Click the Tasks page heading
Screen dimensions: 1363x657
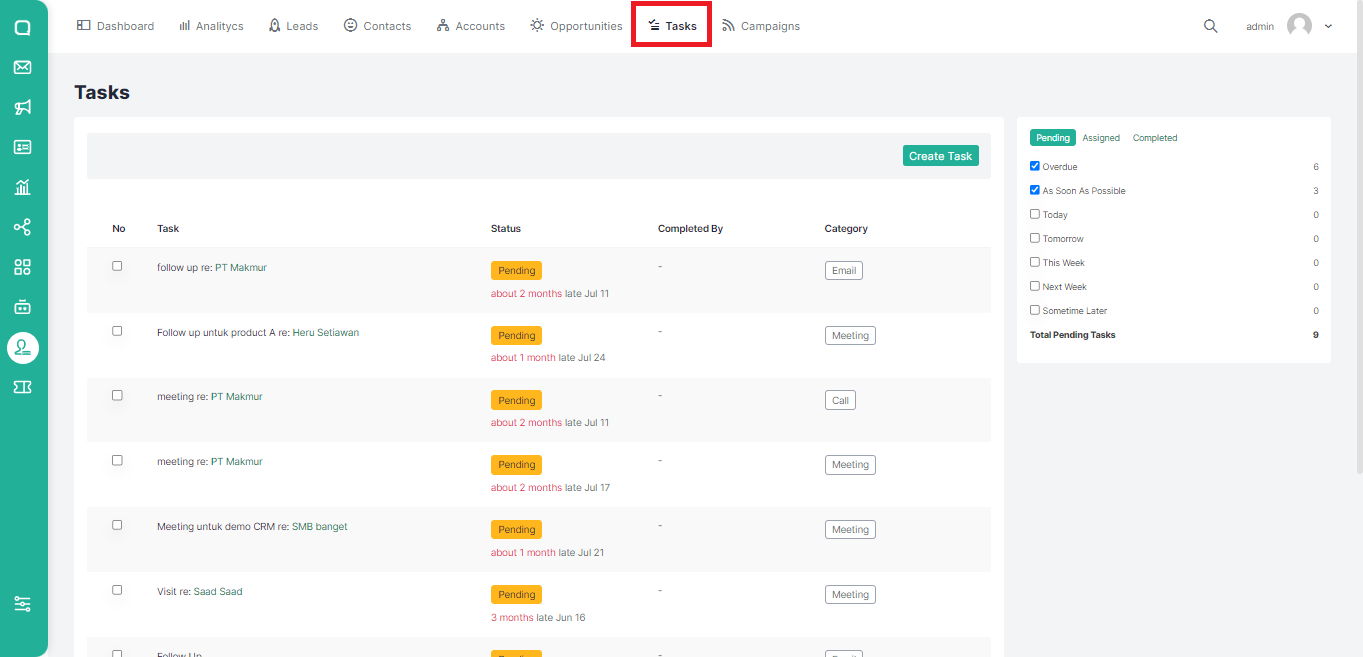(102, 92)
